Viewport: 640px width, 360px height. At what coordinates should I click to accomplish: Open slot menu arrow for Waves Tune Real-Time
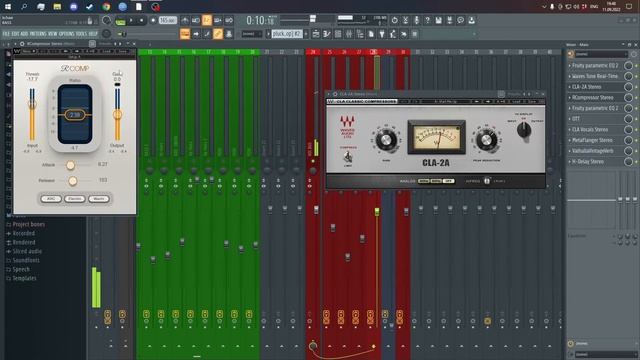pos(570,76)
